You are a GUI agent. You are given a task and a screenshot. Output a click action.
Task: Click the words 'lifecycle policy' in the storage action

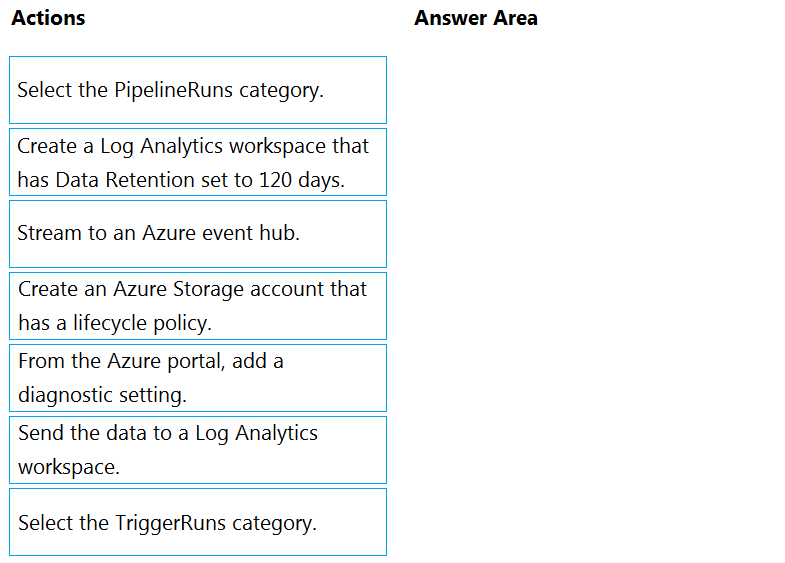click(142, 323)
